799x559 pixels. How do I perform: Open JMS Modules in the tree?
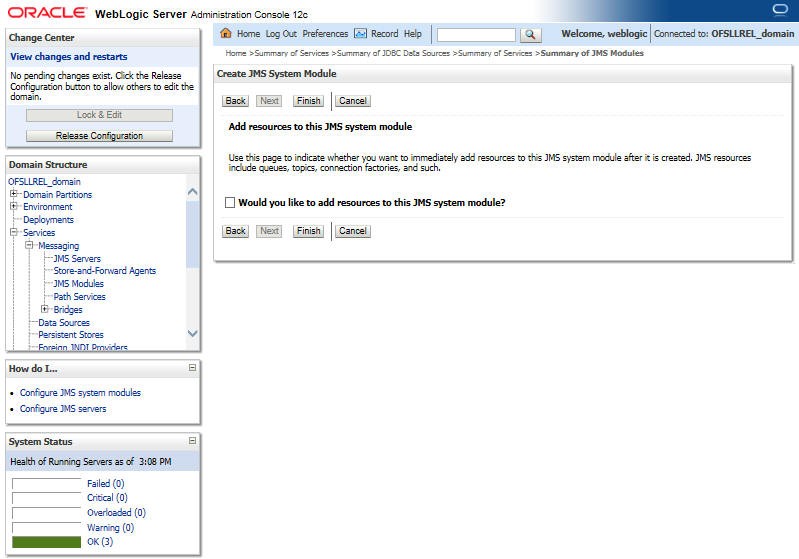(x=78, y=284)
